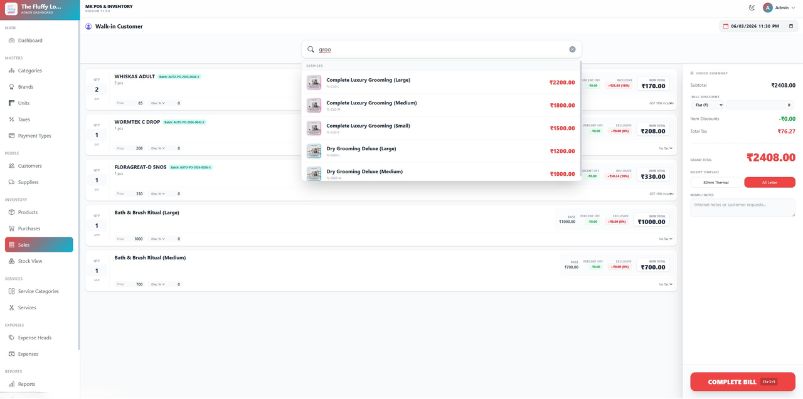Image resolution: width=803 pixels, height=399 pixels.
Task: Toggle the dark mode icon in header
Action: [x=751, y=8]
